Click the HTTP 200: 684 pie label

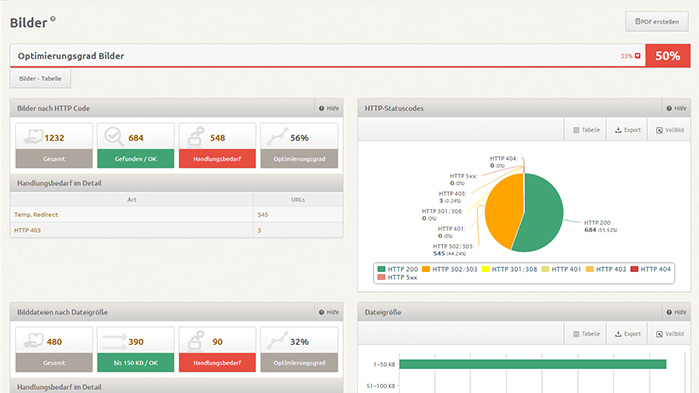coord(600,226)
